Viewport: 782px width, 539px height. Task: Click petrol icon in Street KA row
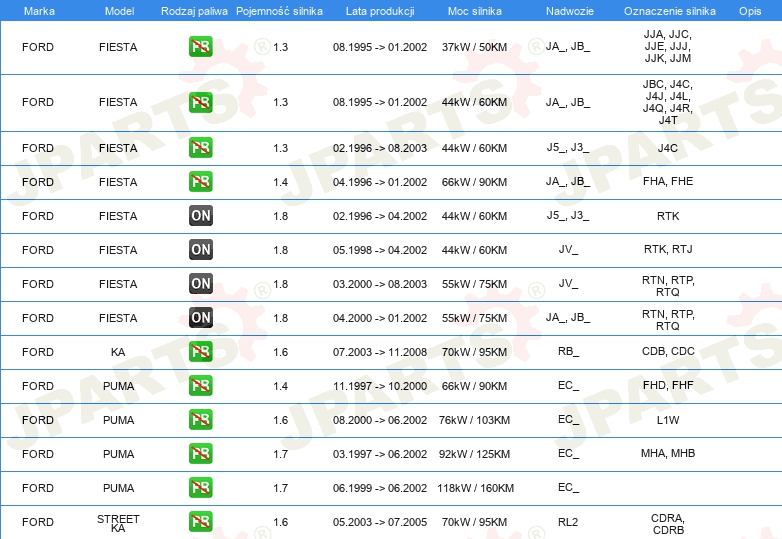click(x=200, y=522)
